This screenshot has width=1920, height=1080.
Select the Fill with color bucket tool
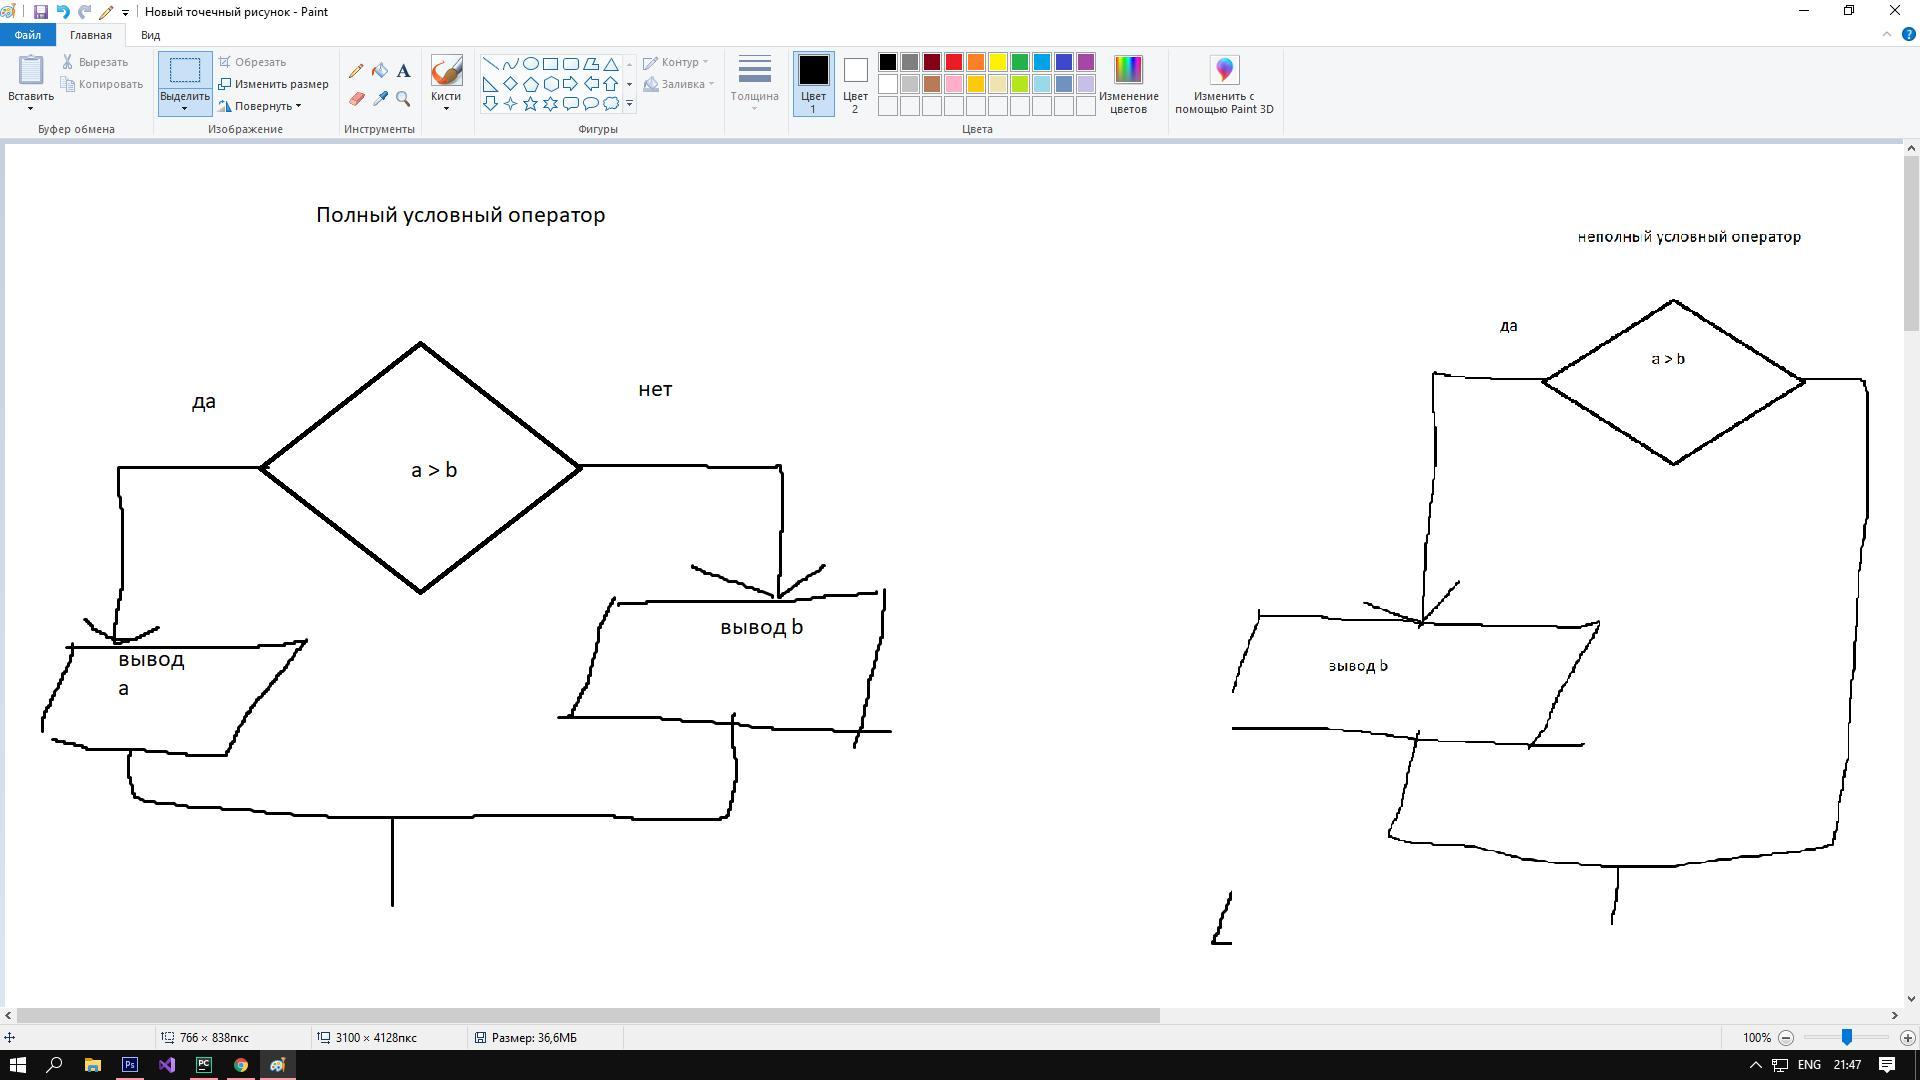tap(380, 71)
